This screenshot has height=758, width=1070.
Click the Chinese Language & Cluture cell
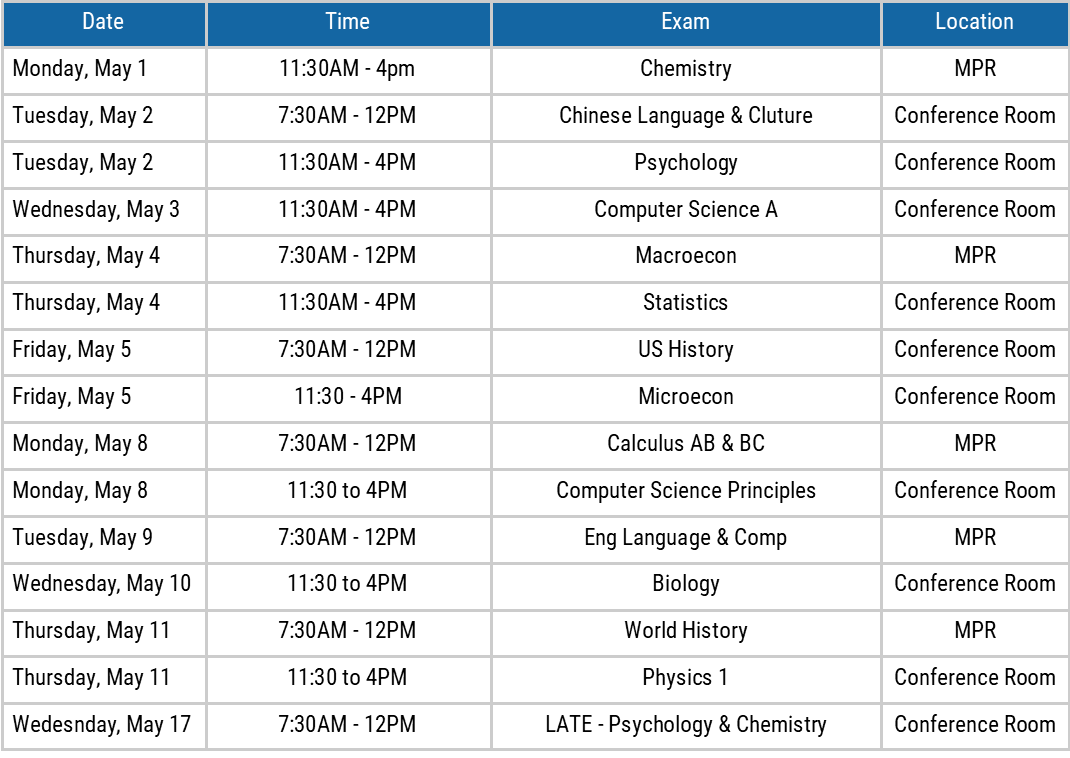click(x=685, y=116)
